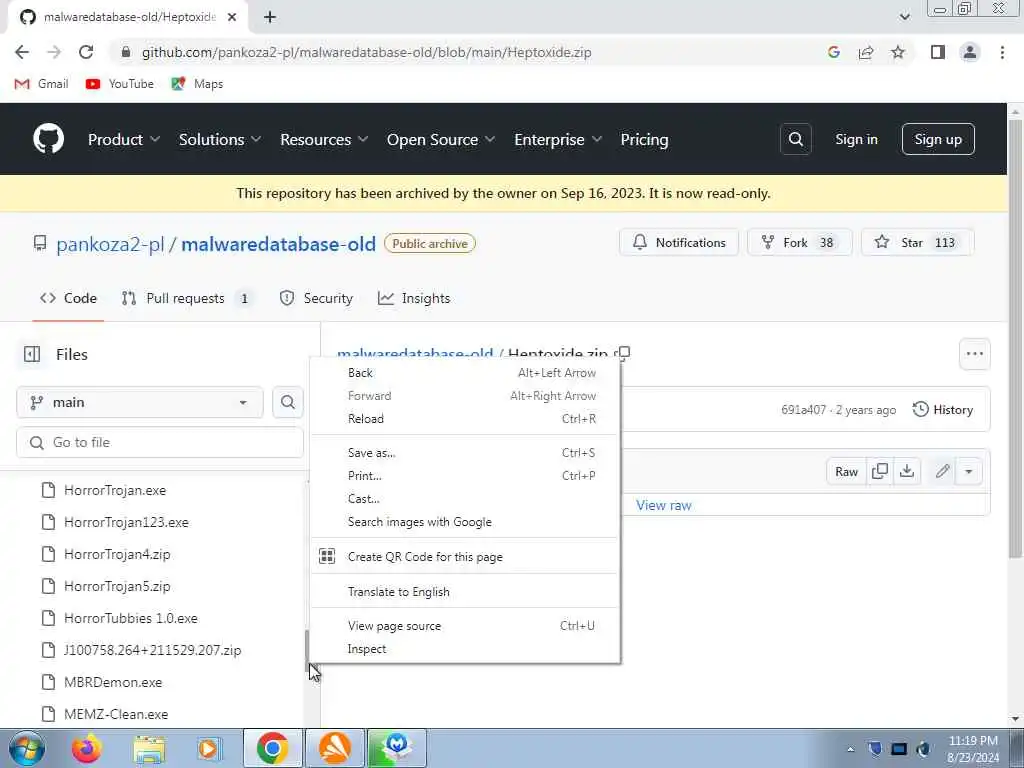Expand the Product menu
1024x768 pixels.
[x=123, y=140]
